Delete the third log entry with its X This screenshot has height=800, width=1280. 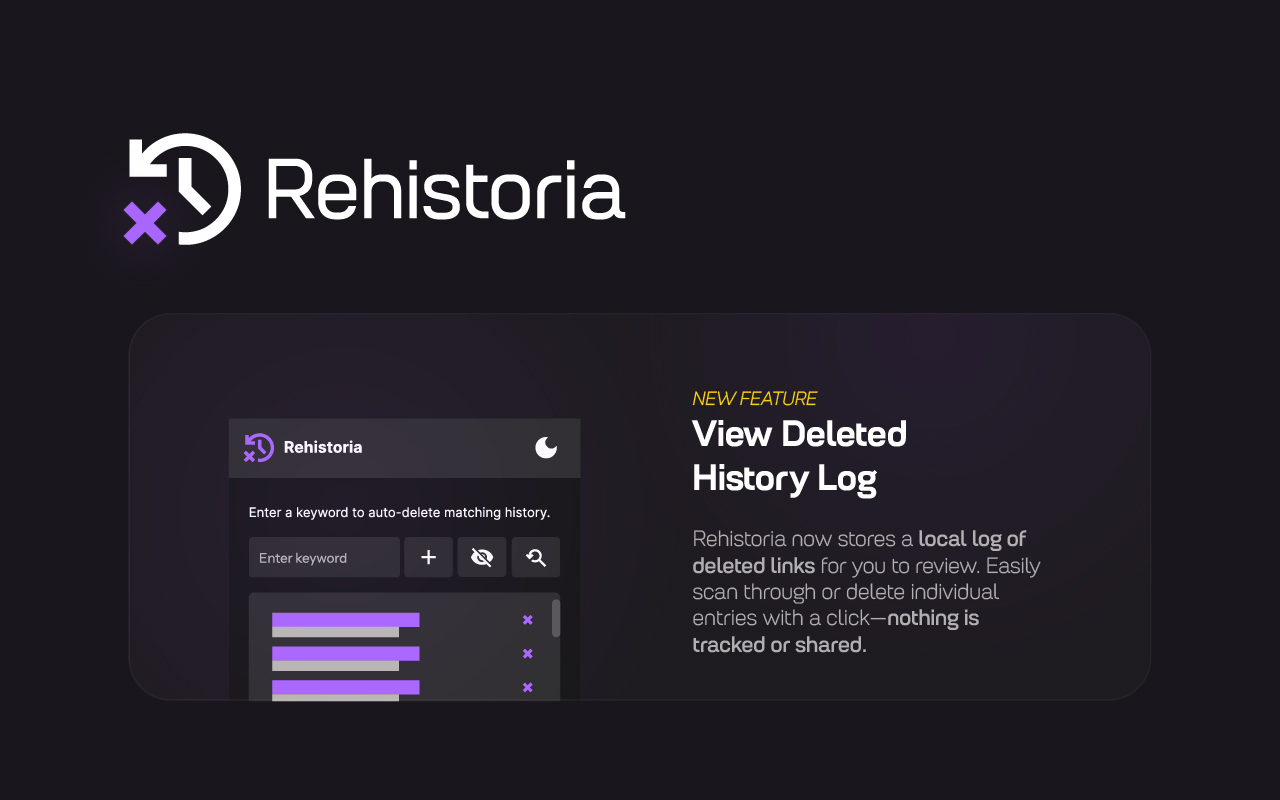(528, 687)
